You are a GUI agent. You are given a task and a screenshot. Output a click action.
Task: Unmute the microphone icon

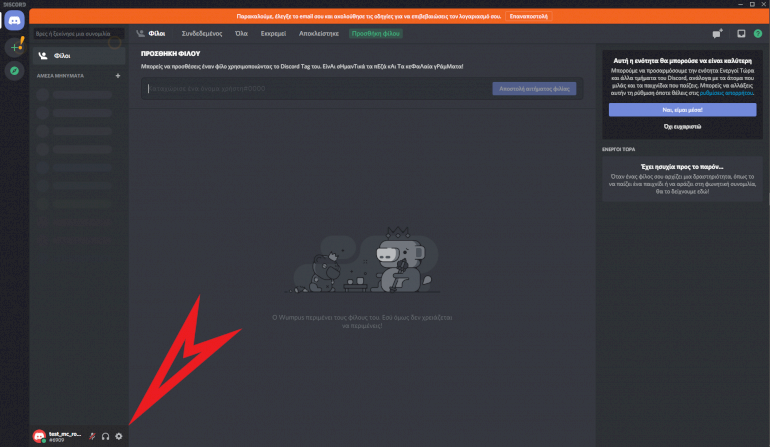coord(92,436)
